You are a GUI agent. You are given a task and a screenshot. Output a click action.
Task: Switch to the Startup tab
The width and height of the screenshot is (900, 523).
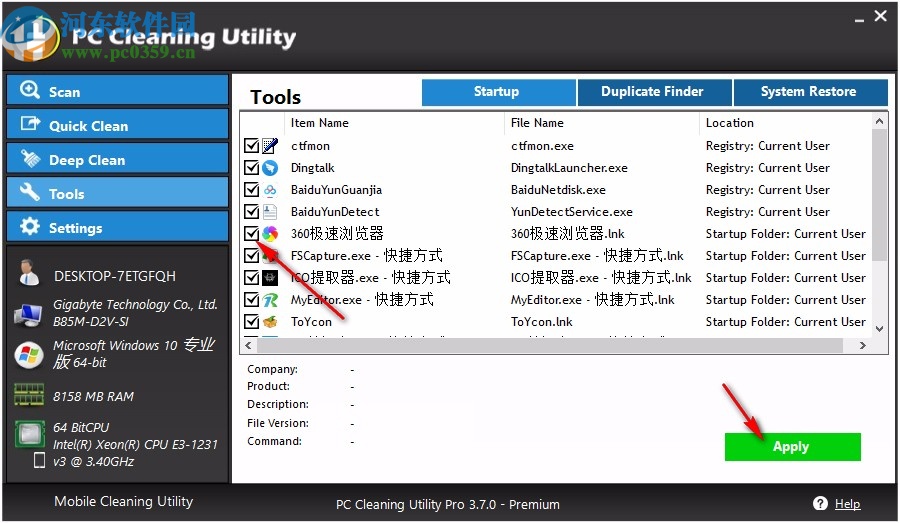click(498, 92)
